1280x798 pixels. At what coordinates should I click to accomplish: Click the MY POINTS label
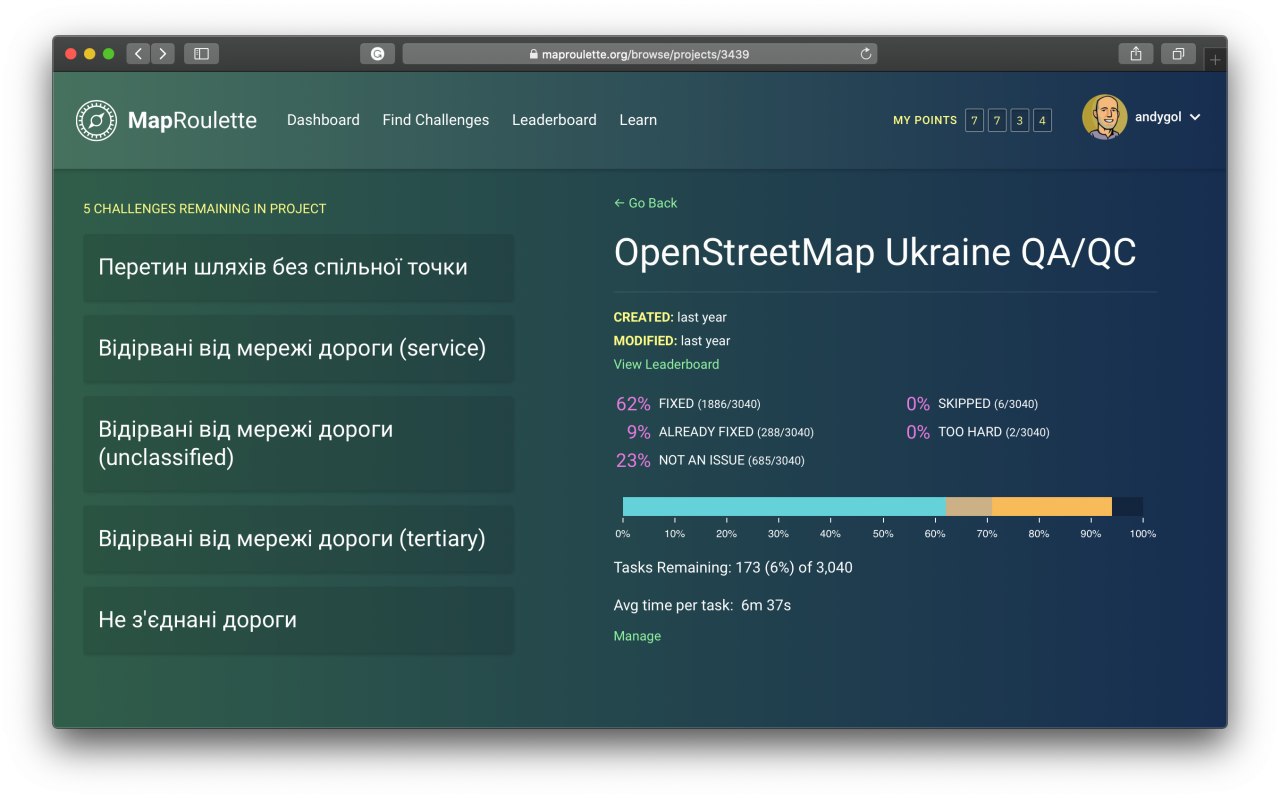pos(925,120)
